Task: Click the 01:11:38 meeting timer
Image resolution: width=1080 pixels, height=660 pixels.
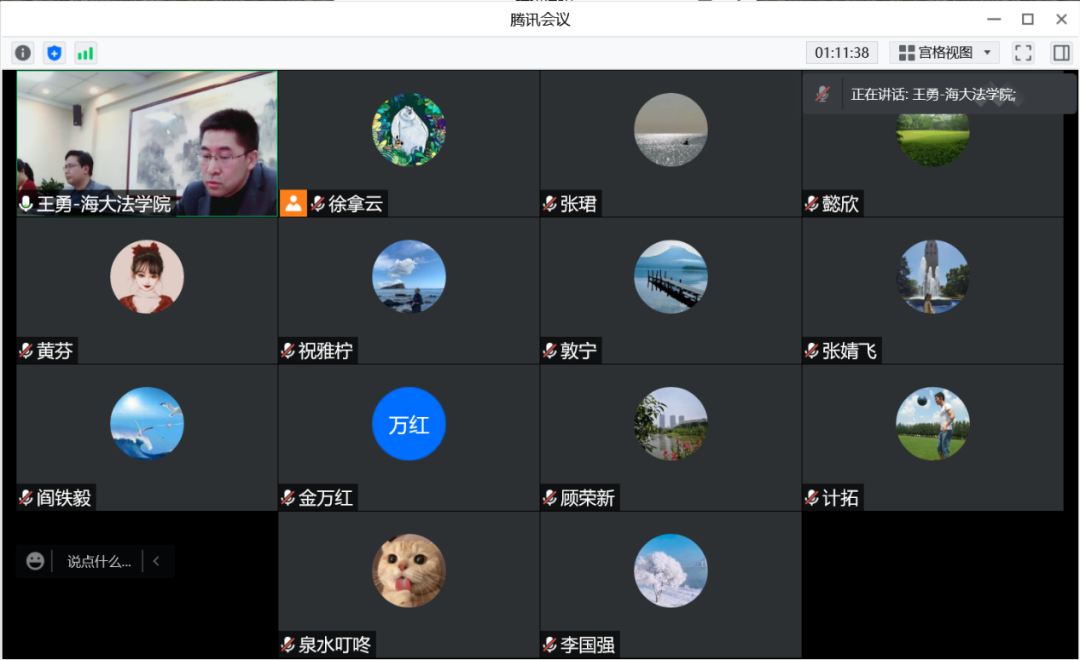Action: [x=841, y=53]
